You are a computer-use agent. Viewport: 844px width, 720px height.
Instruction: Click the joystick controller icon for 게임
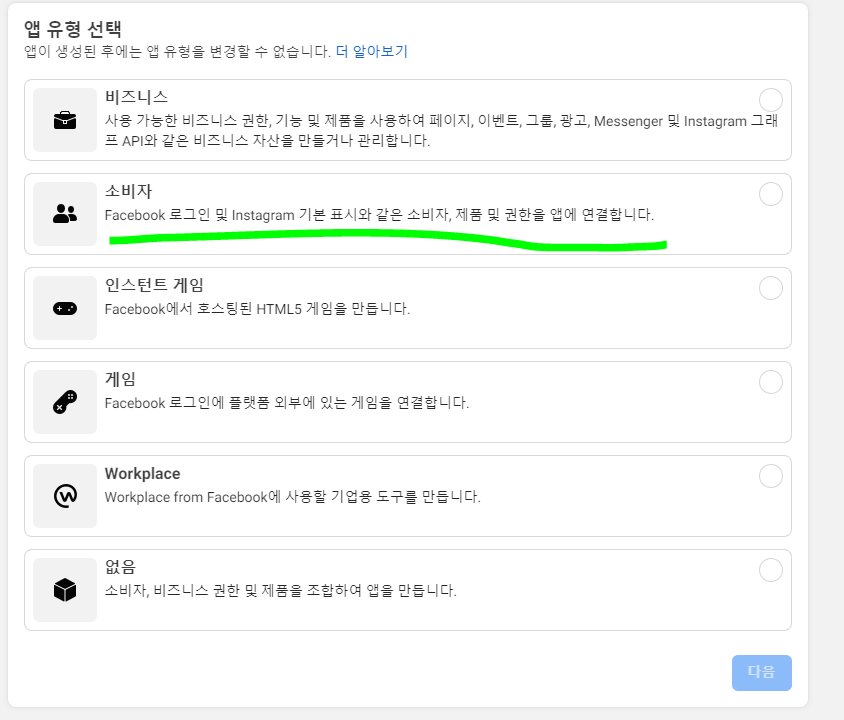pos(65,402)
